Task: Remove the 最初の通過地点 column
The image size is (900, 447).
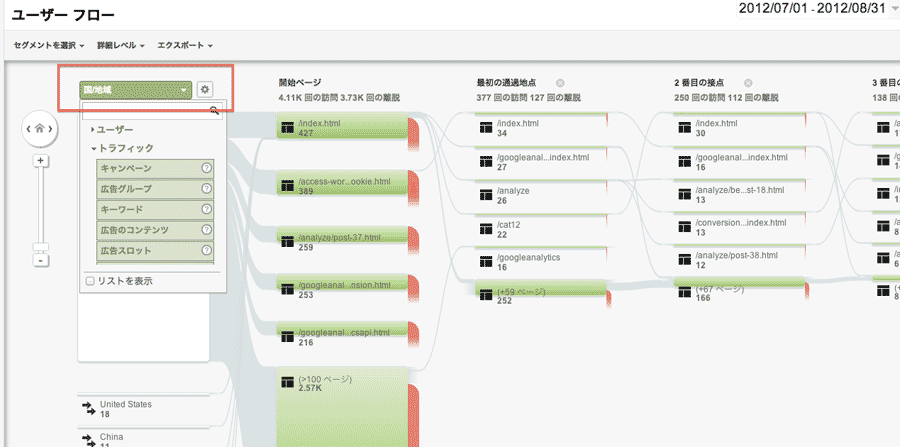Action: [x=560, y=83]
